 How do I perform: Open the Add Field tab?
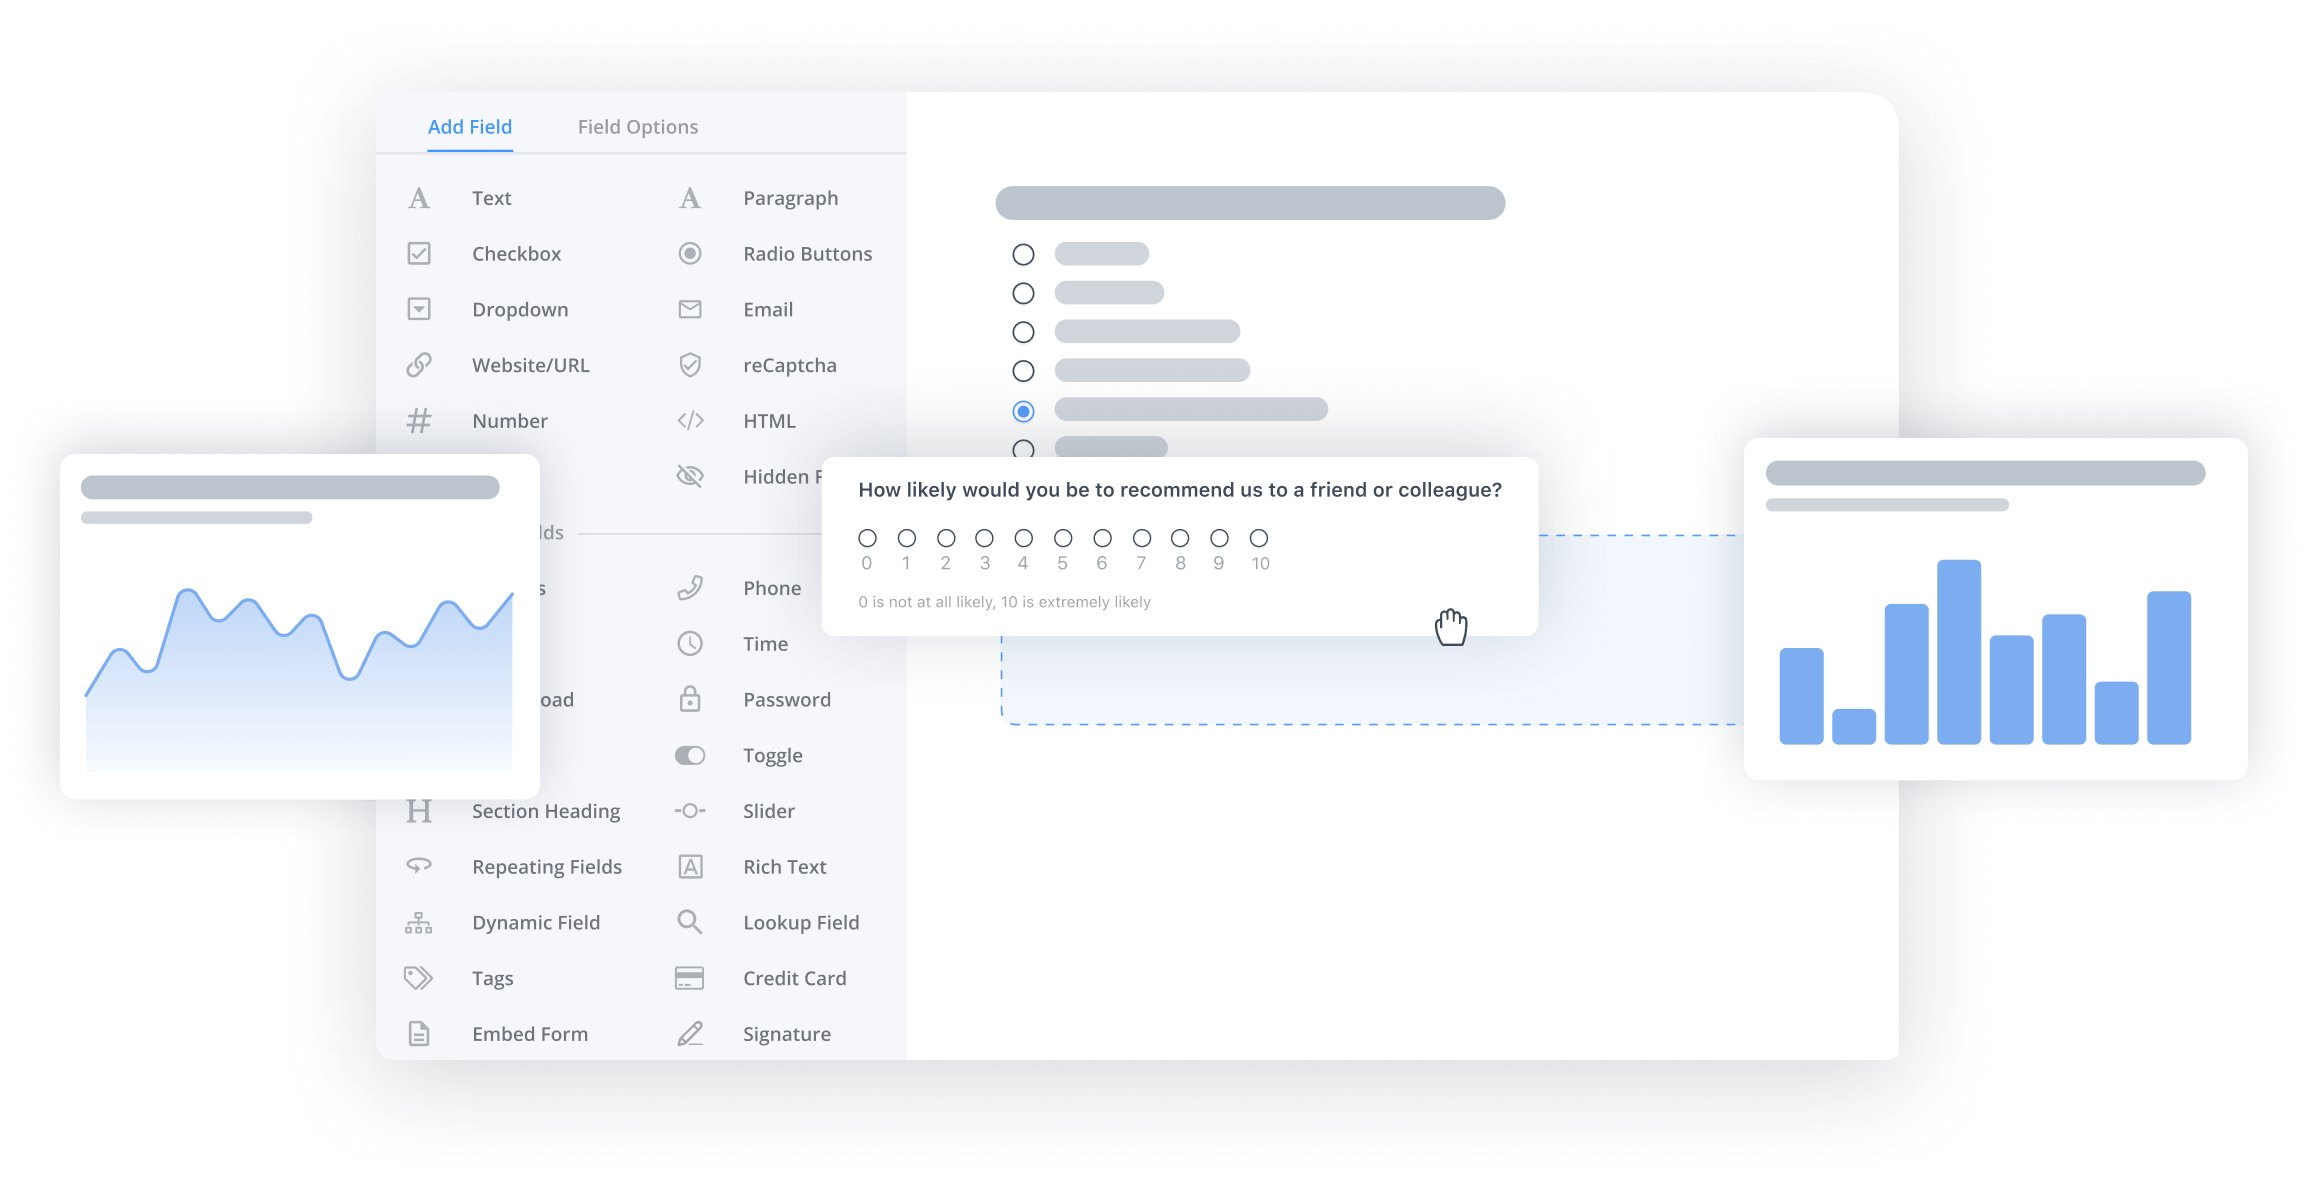click(x=469, y=126)
